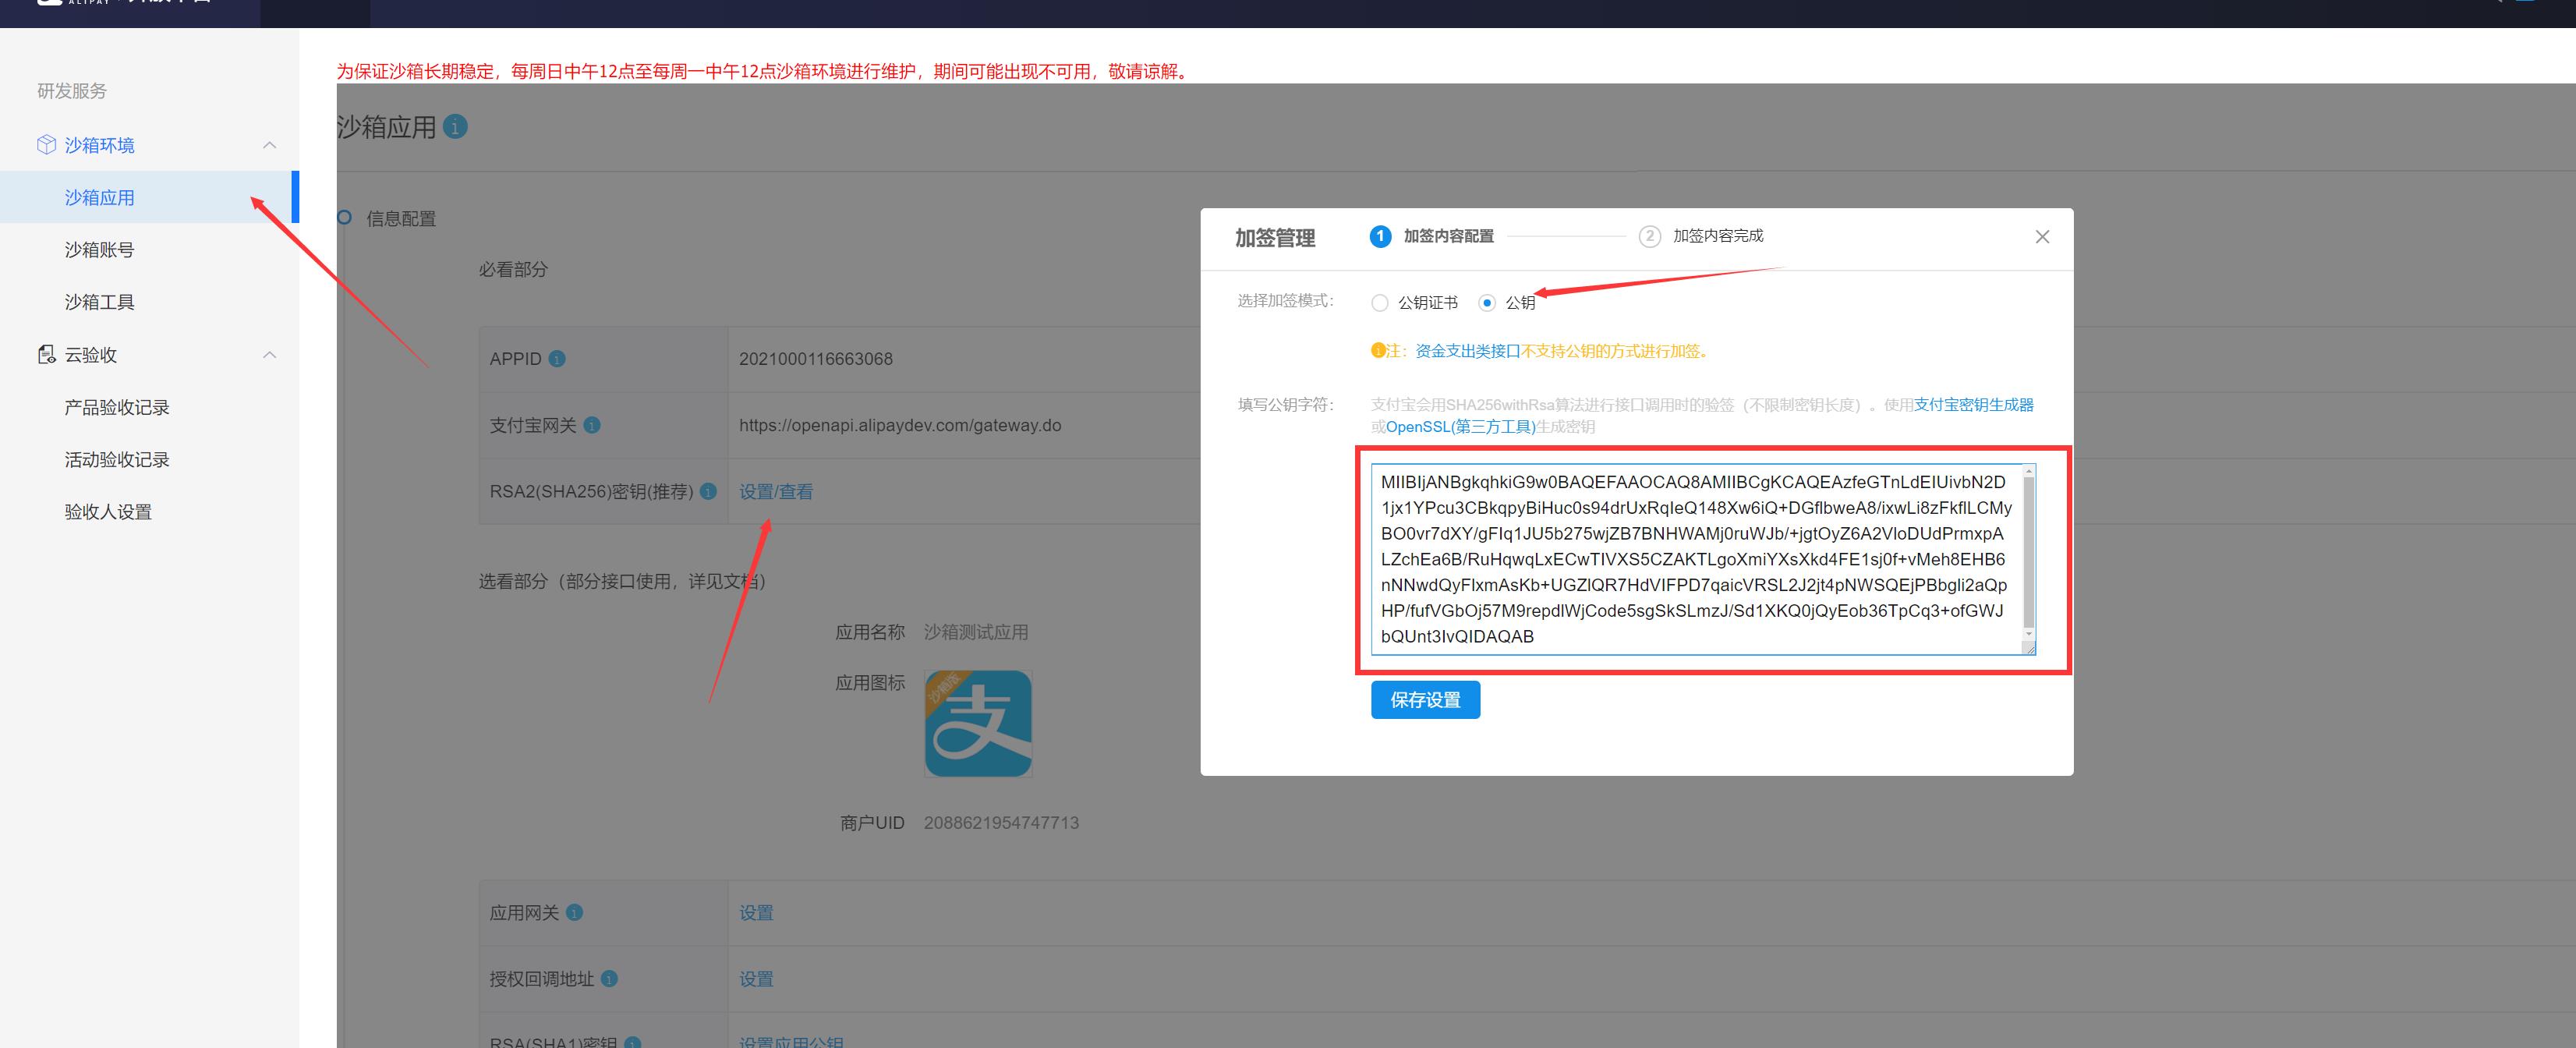
Task: Click the info icon beside RSA2(SHA256)密钥
Action: [708, 492]
